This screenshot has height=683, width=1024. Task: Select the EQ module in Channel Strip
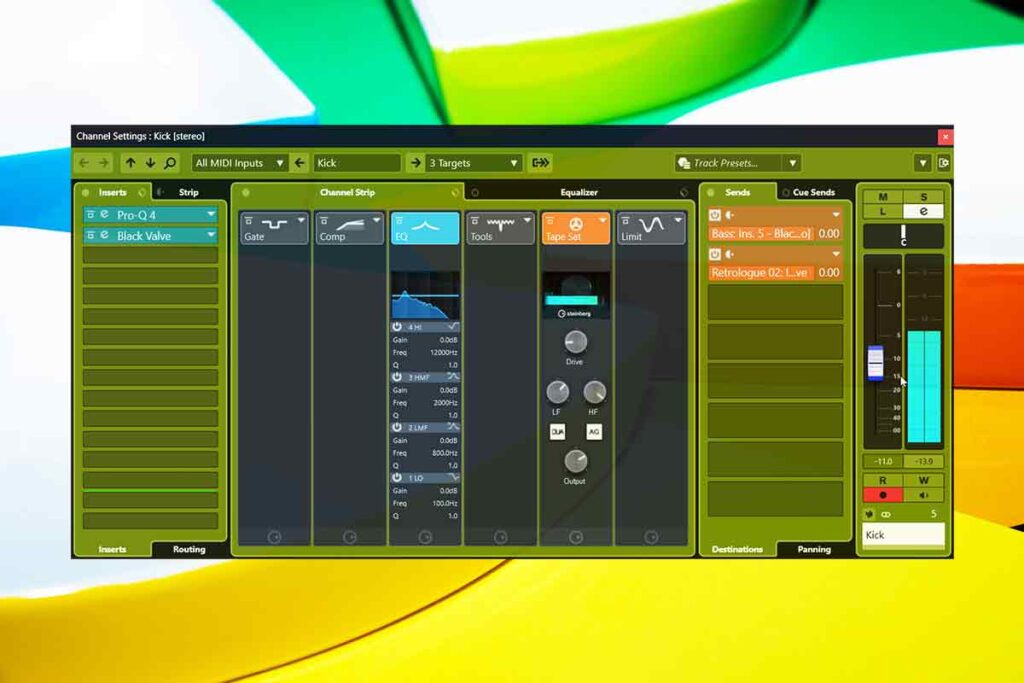click(424, 228)
